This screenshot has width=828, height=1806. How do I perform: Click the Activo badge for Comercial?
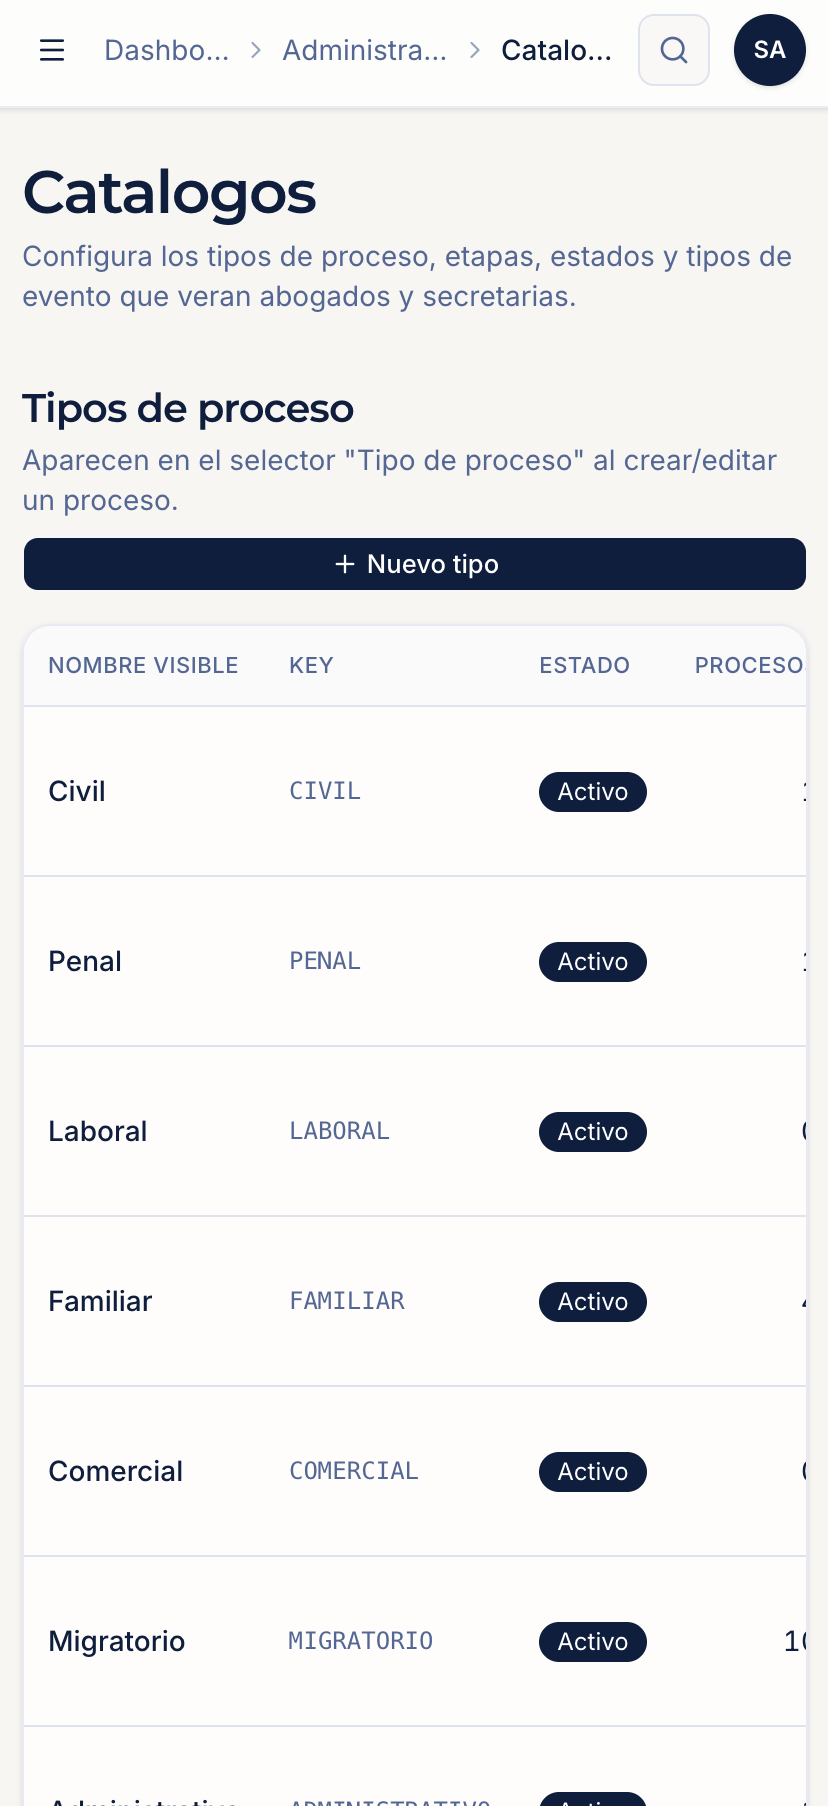(593, 1472)
